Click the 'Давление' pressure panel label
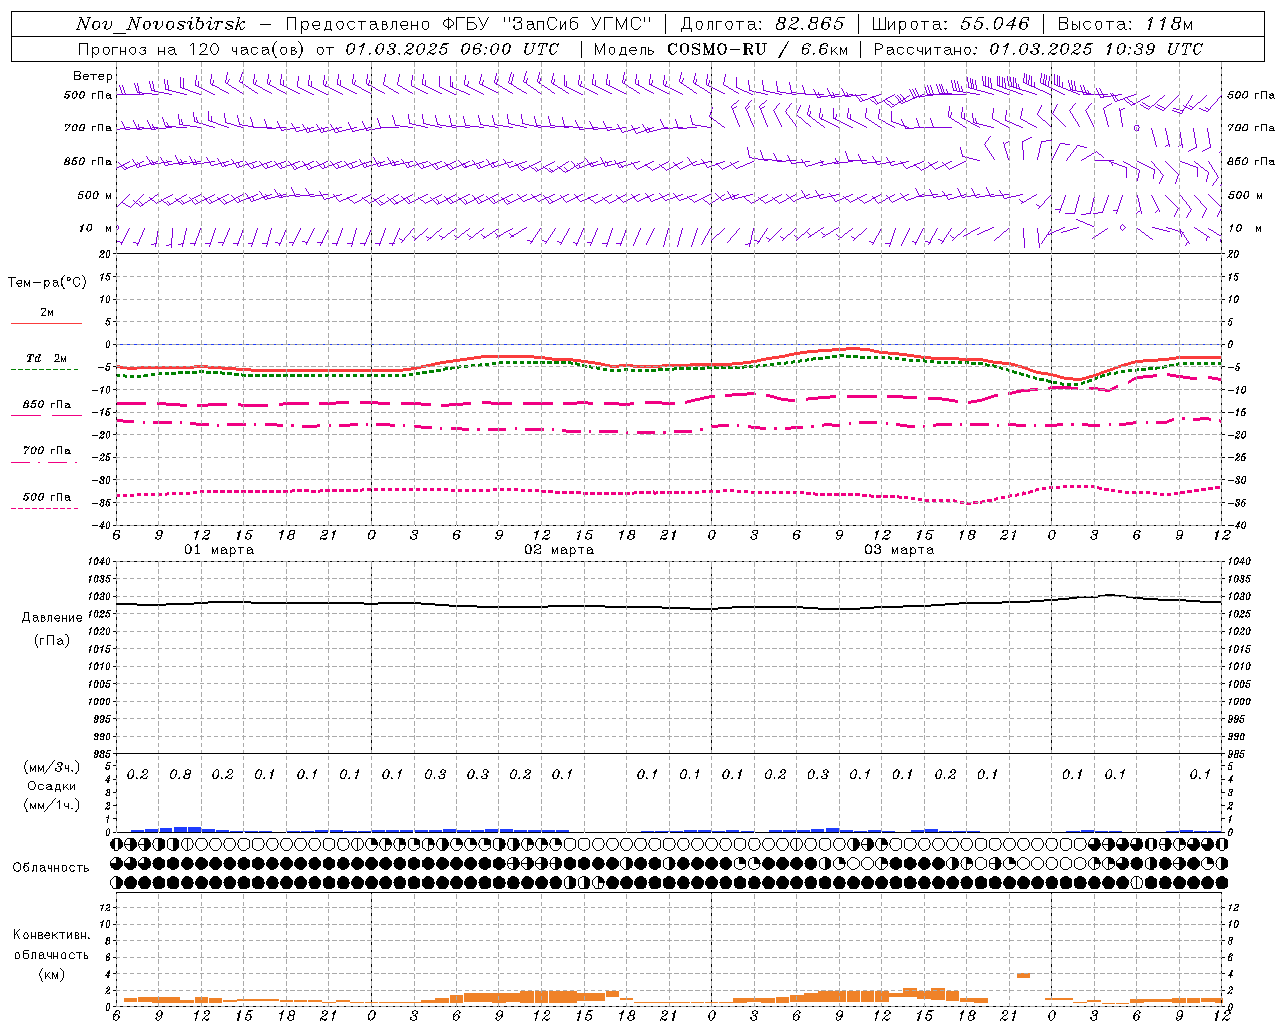 click(51, 618)
